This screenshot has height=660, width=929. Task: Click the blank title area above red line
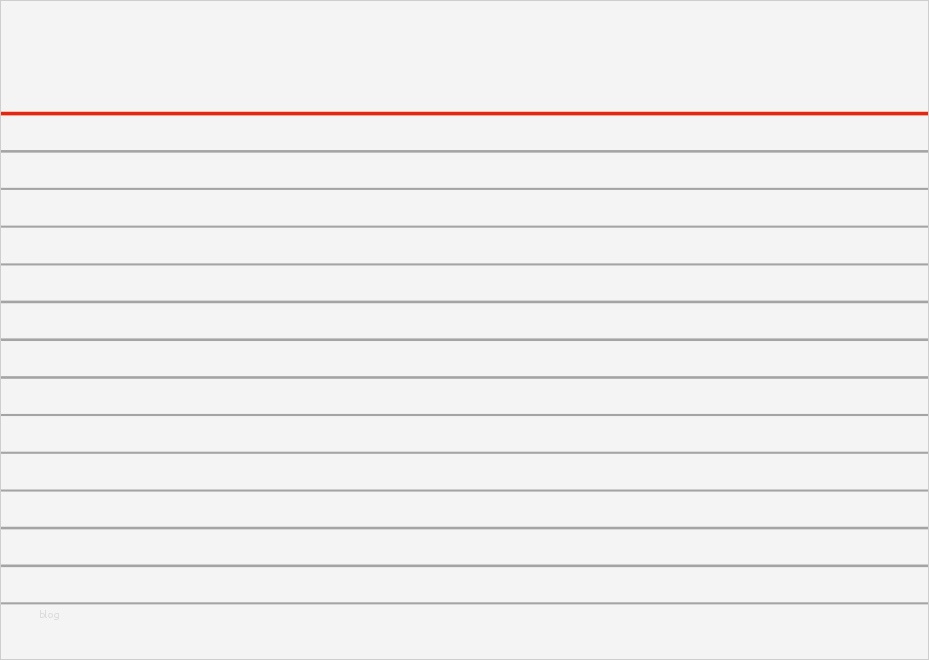point(464,56)
